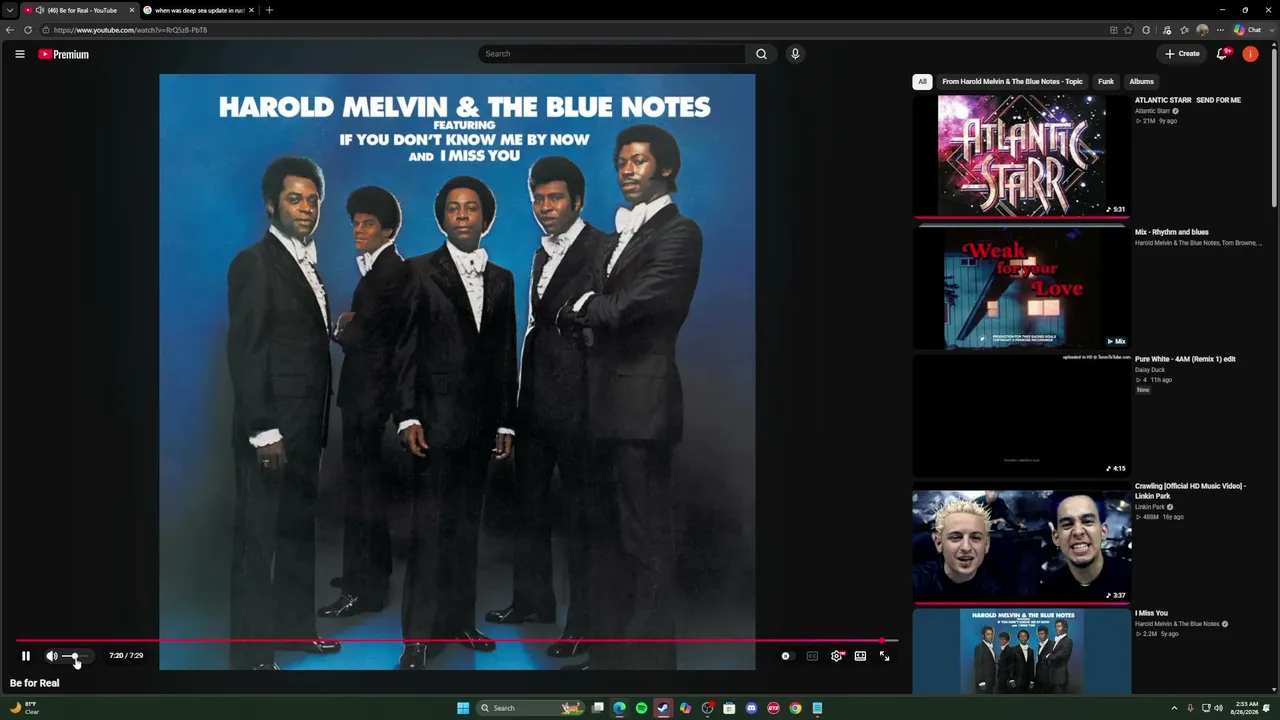Go to YouTube Premium home via logo
This screenshot has width=1280, height=720.
64,54
